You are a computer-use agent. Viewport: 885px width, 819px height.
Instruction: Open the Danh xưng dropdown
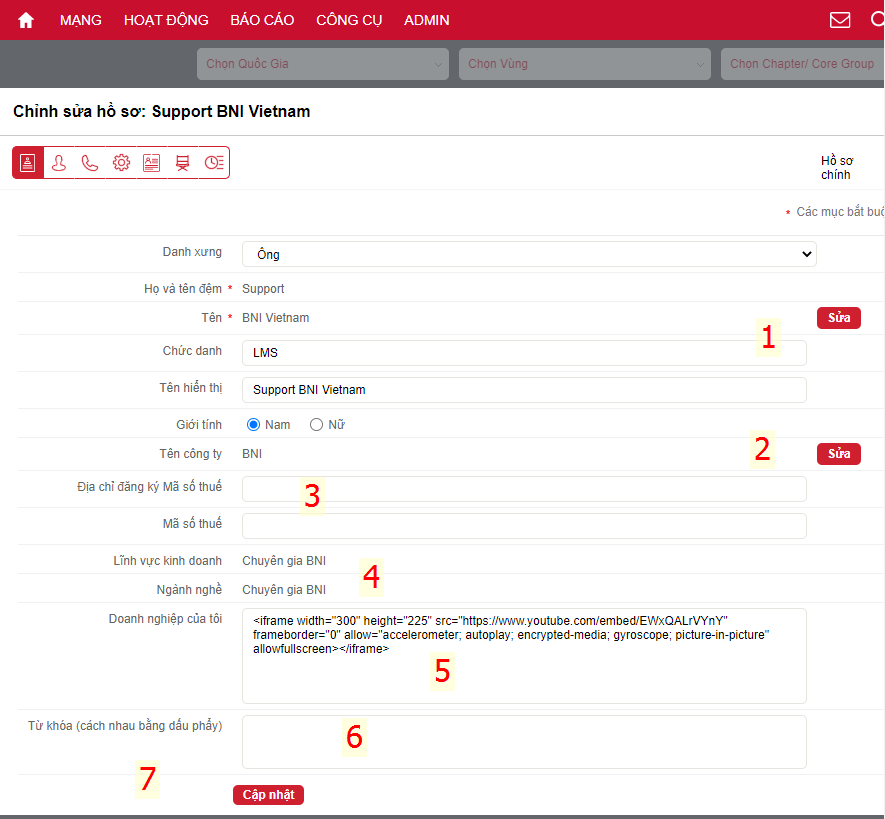[529, 254]
